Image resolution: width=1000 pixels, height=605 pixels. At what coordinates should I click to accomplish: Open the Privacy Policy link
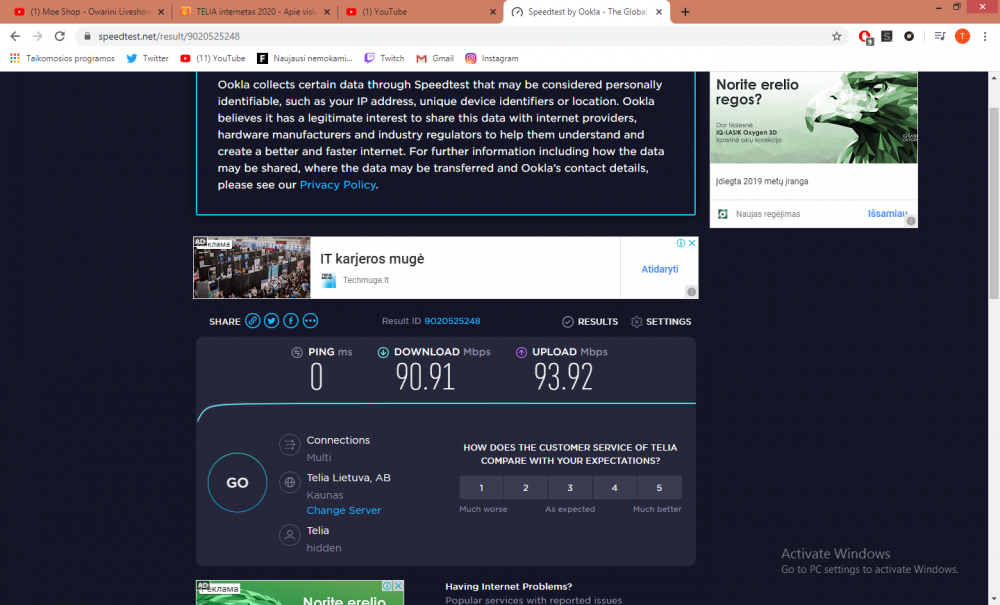337,185
